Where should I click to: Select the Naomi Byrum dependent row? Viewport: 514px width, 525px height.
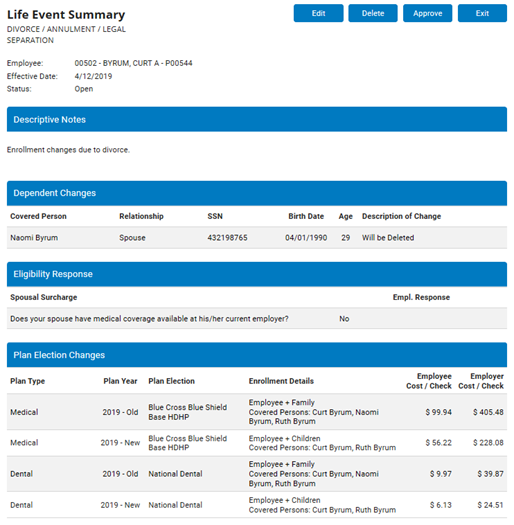tap(257, 238)
